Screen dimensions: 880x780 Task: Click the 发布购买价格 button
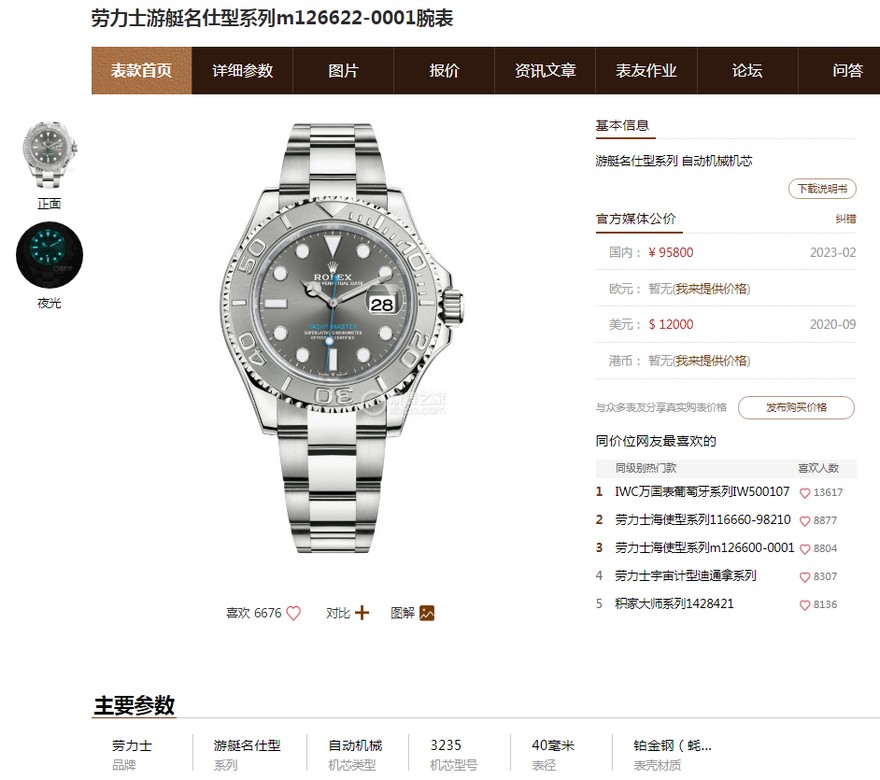coord(796,407)
